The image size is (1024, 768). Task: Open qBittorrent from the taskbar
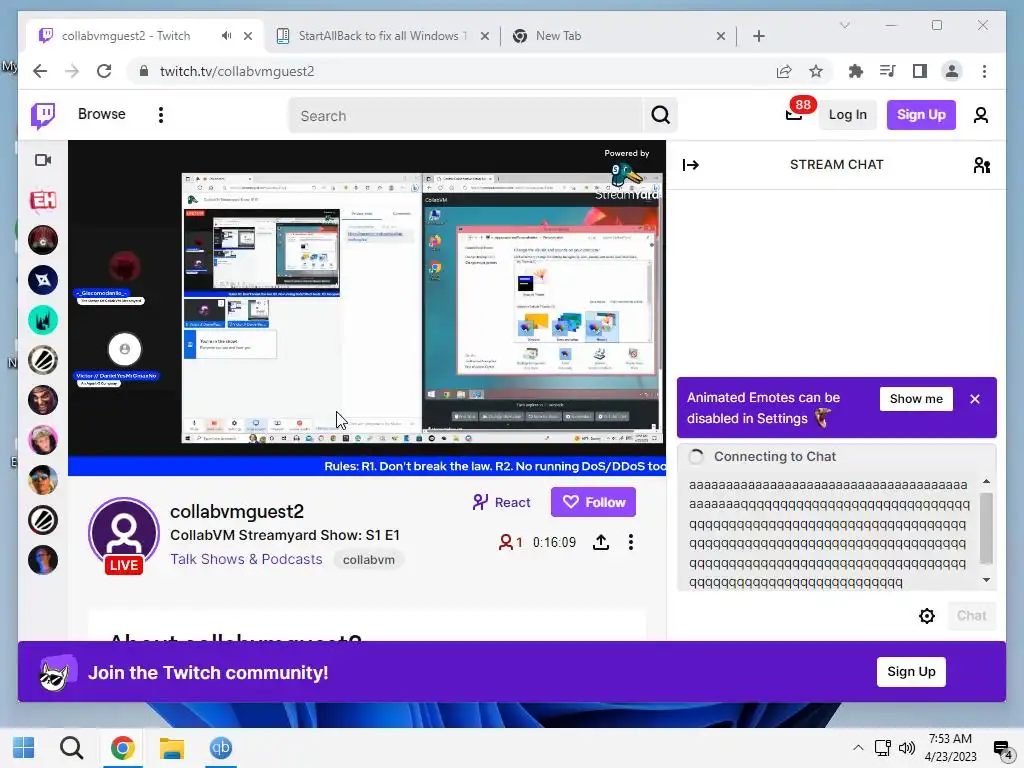pyautogui.click(x=221, y=748)
